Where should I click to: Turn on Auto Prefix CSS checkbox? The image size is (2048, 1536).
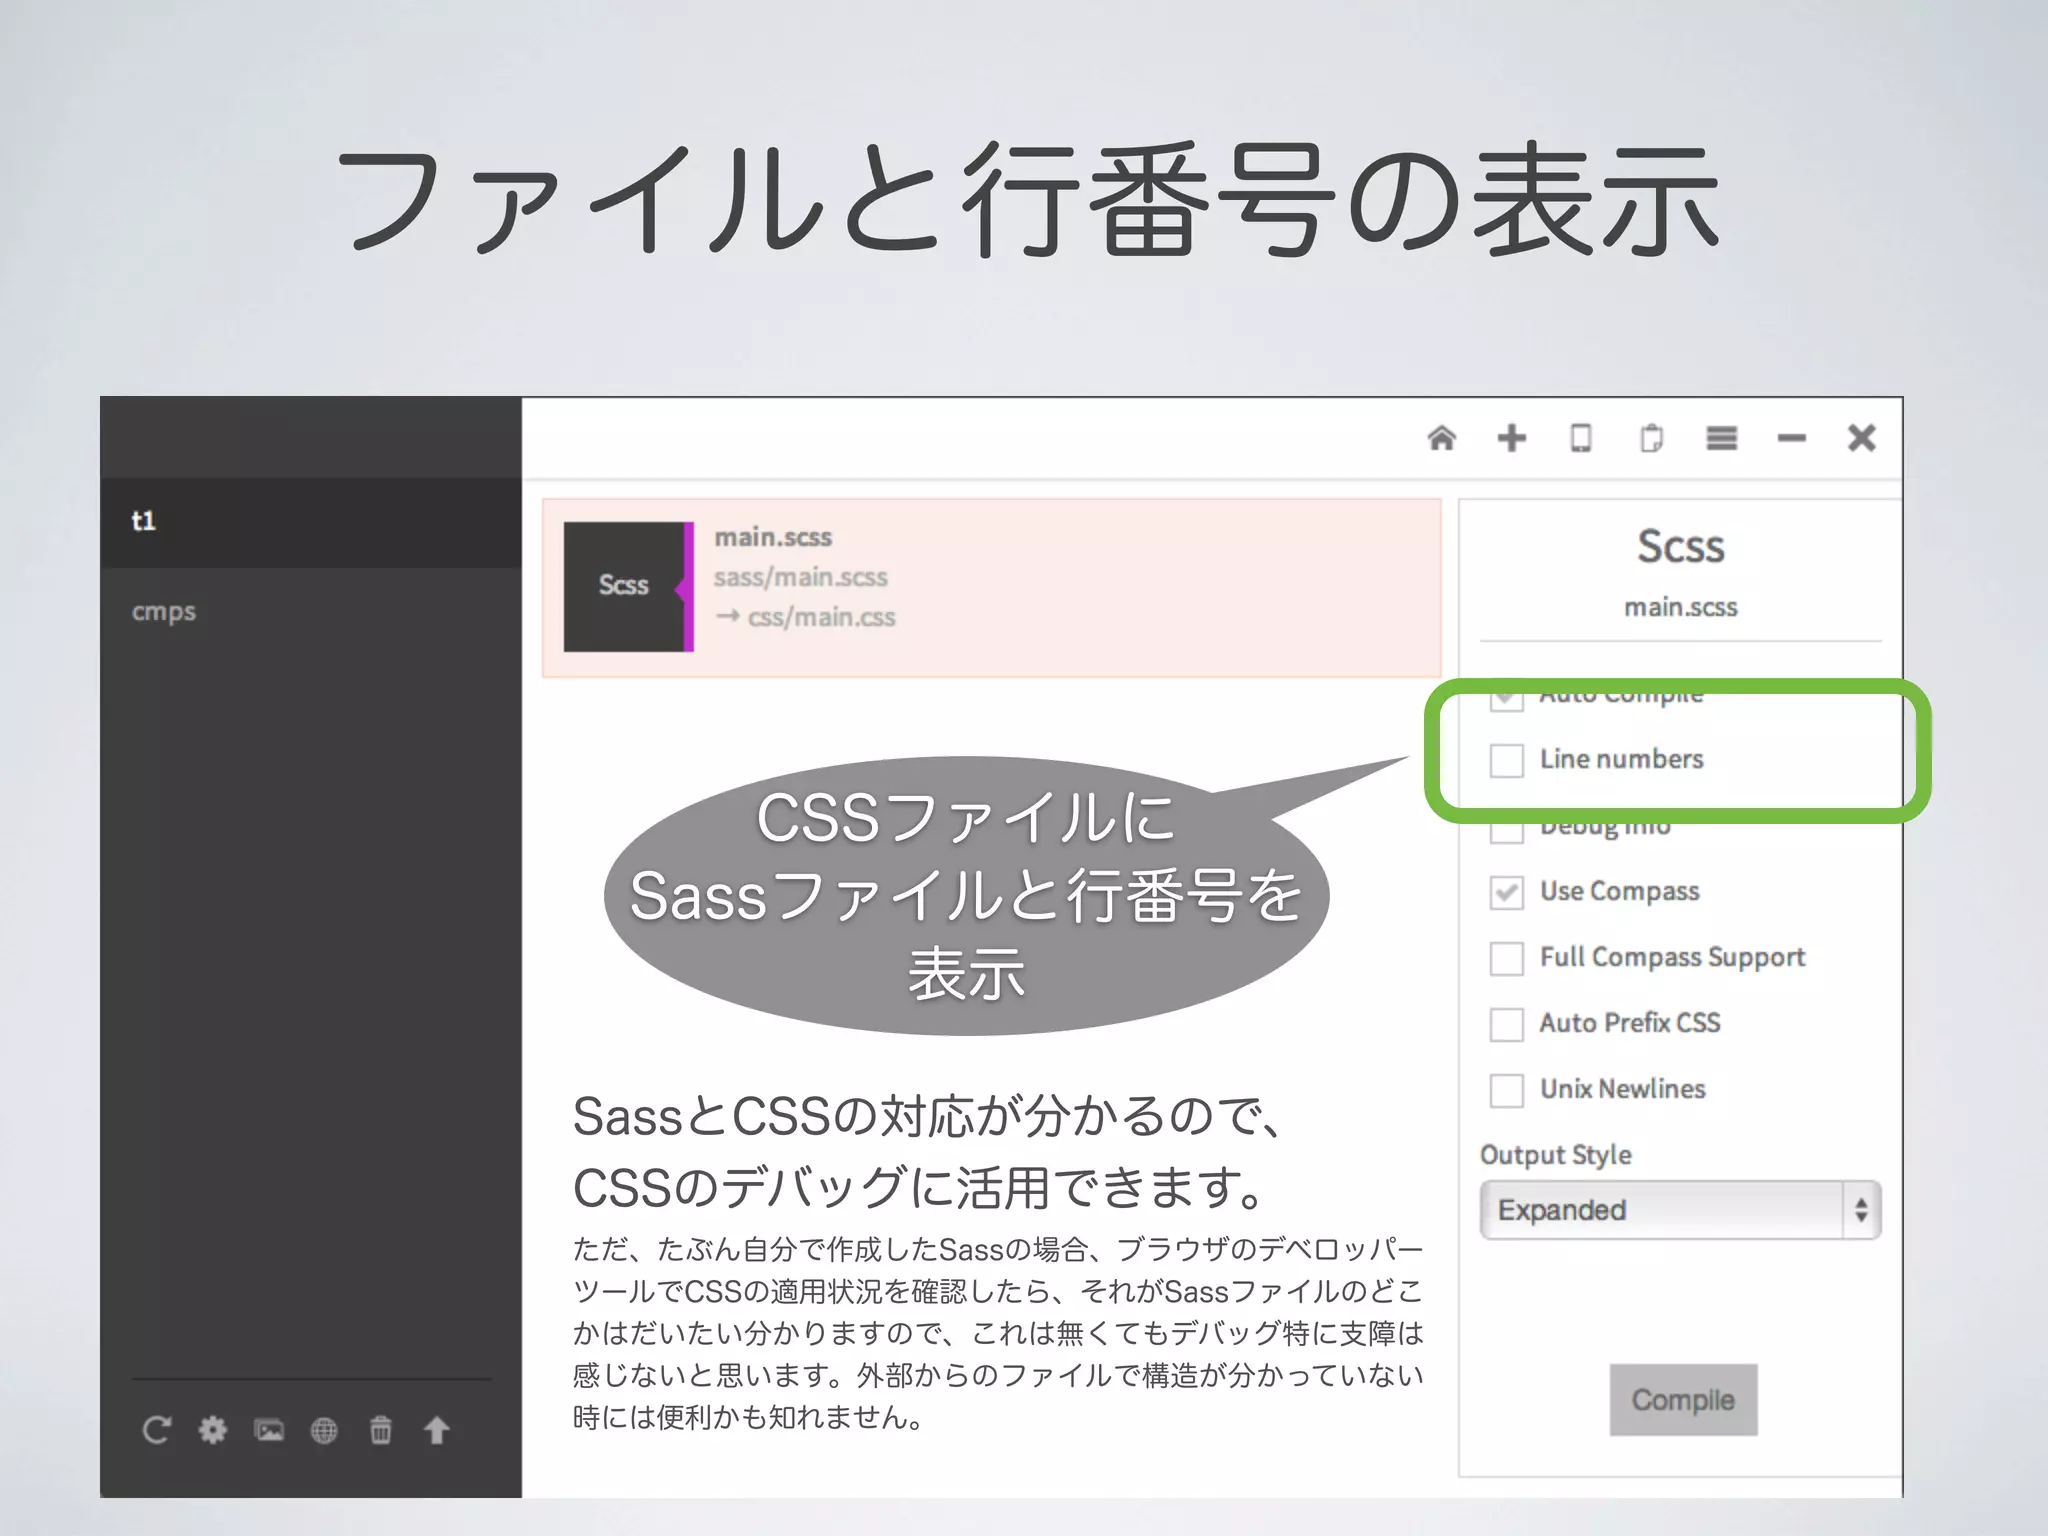click(x=1507, y=1024)
